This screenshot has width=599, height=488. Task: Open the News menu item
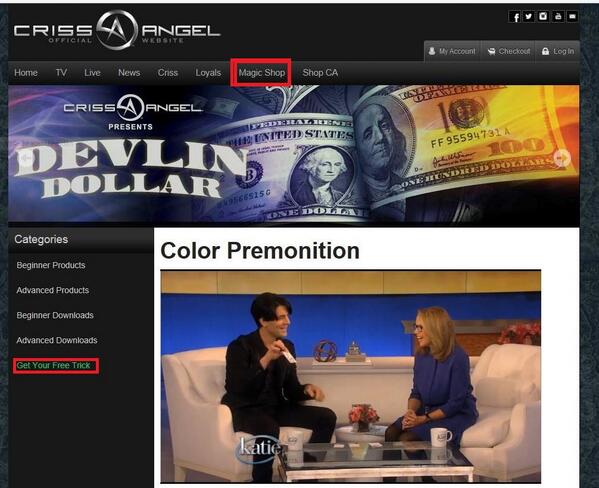tap(129, 73)
